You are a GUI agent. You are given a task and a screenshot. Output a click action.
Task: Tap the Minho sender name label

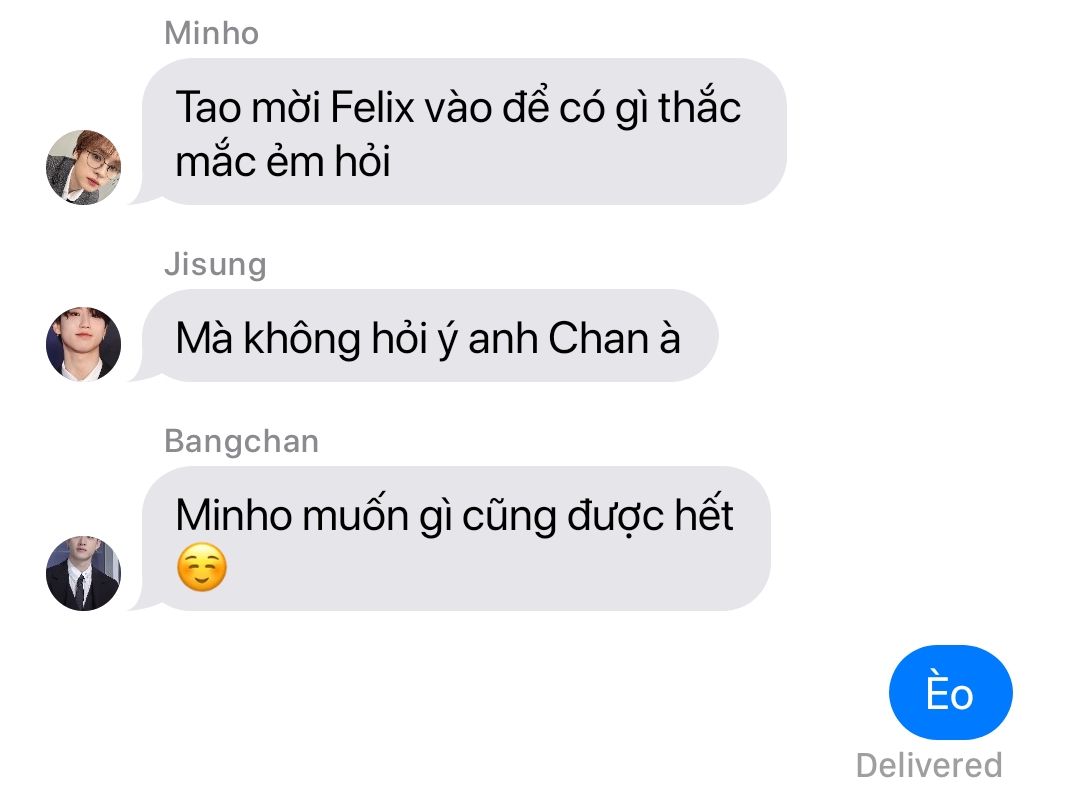click(211, 33)
